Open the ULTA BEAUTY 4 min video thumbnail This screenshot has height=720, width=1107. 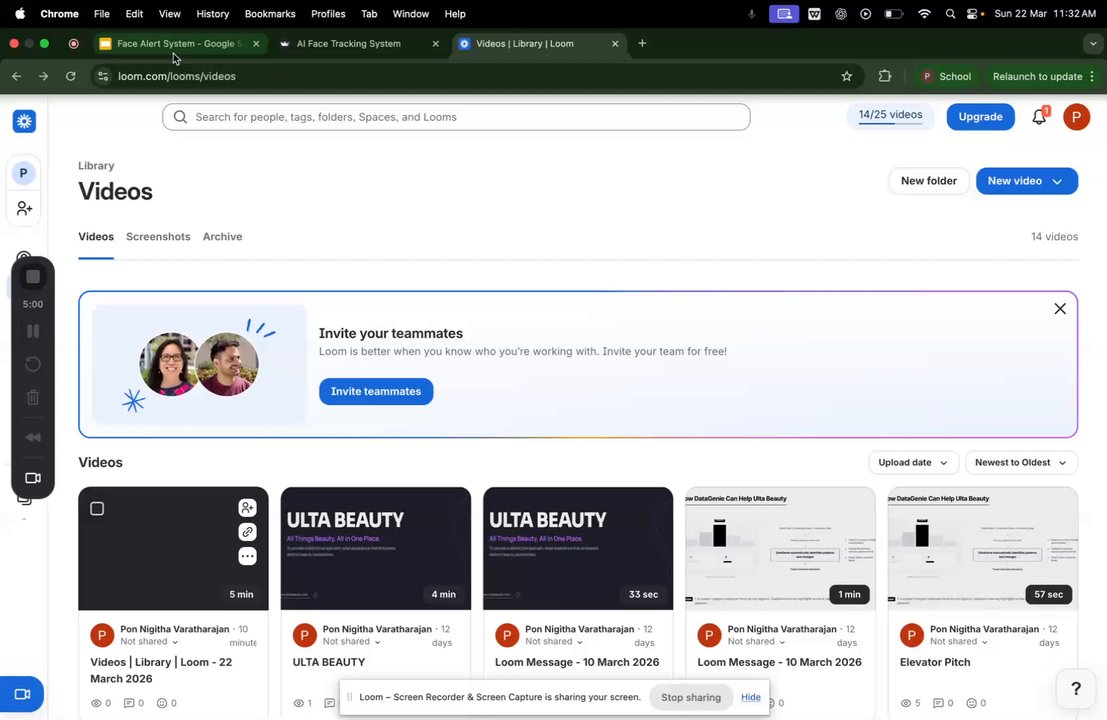376,548
